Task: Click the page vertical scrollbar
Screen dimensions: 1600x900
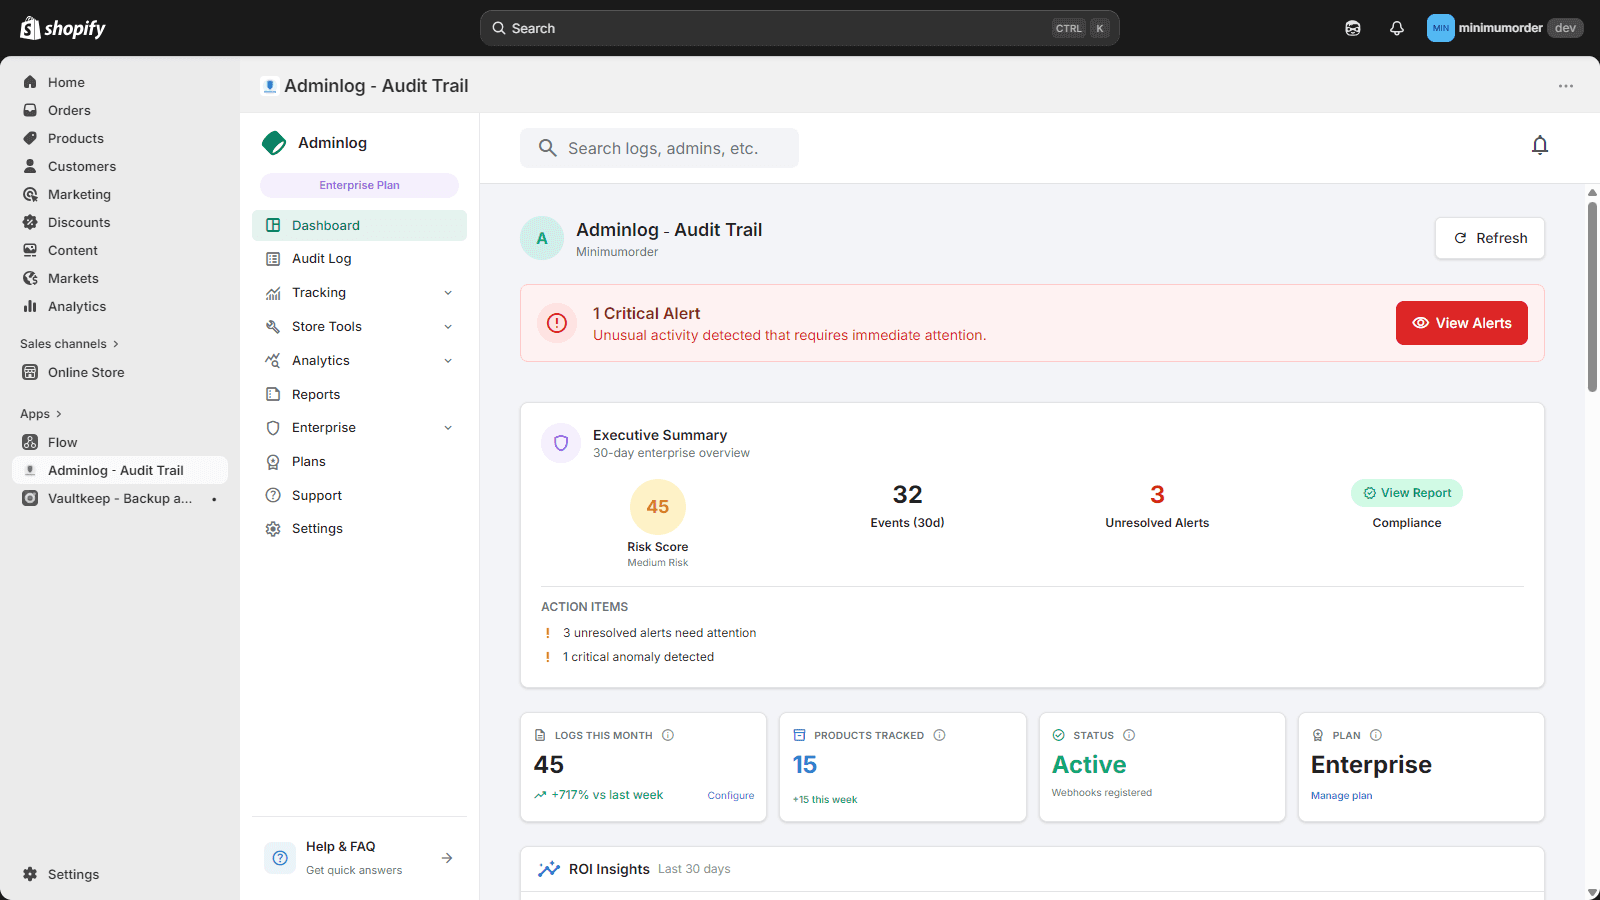Action: [1592, 296]
